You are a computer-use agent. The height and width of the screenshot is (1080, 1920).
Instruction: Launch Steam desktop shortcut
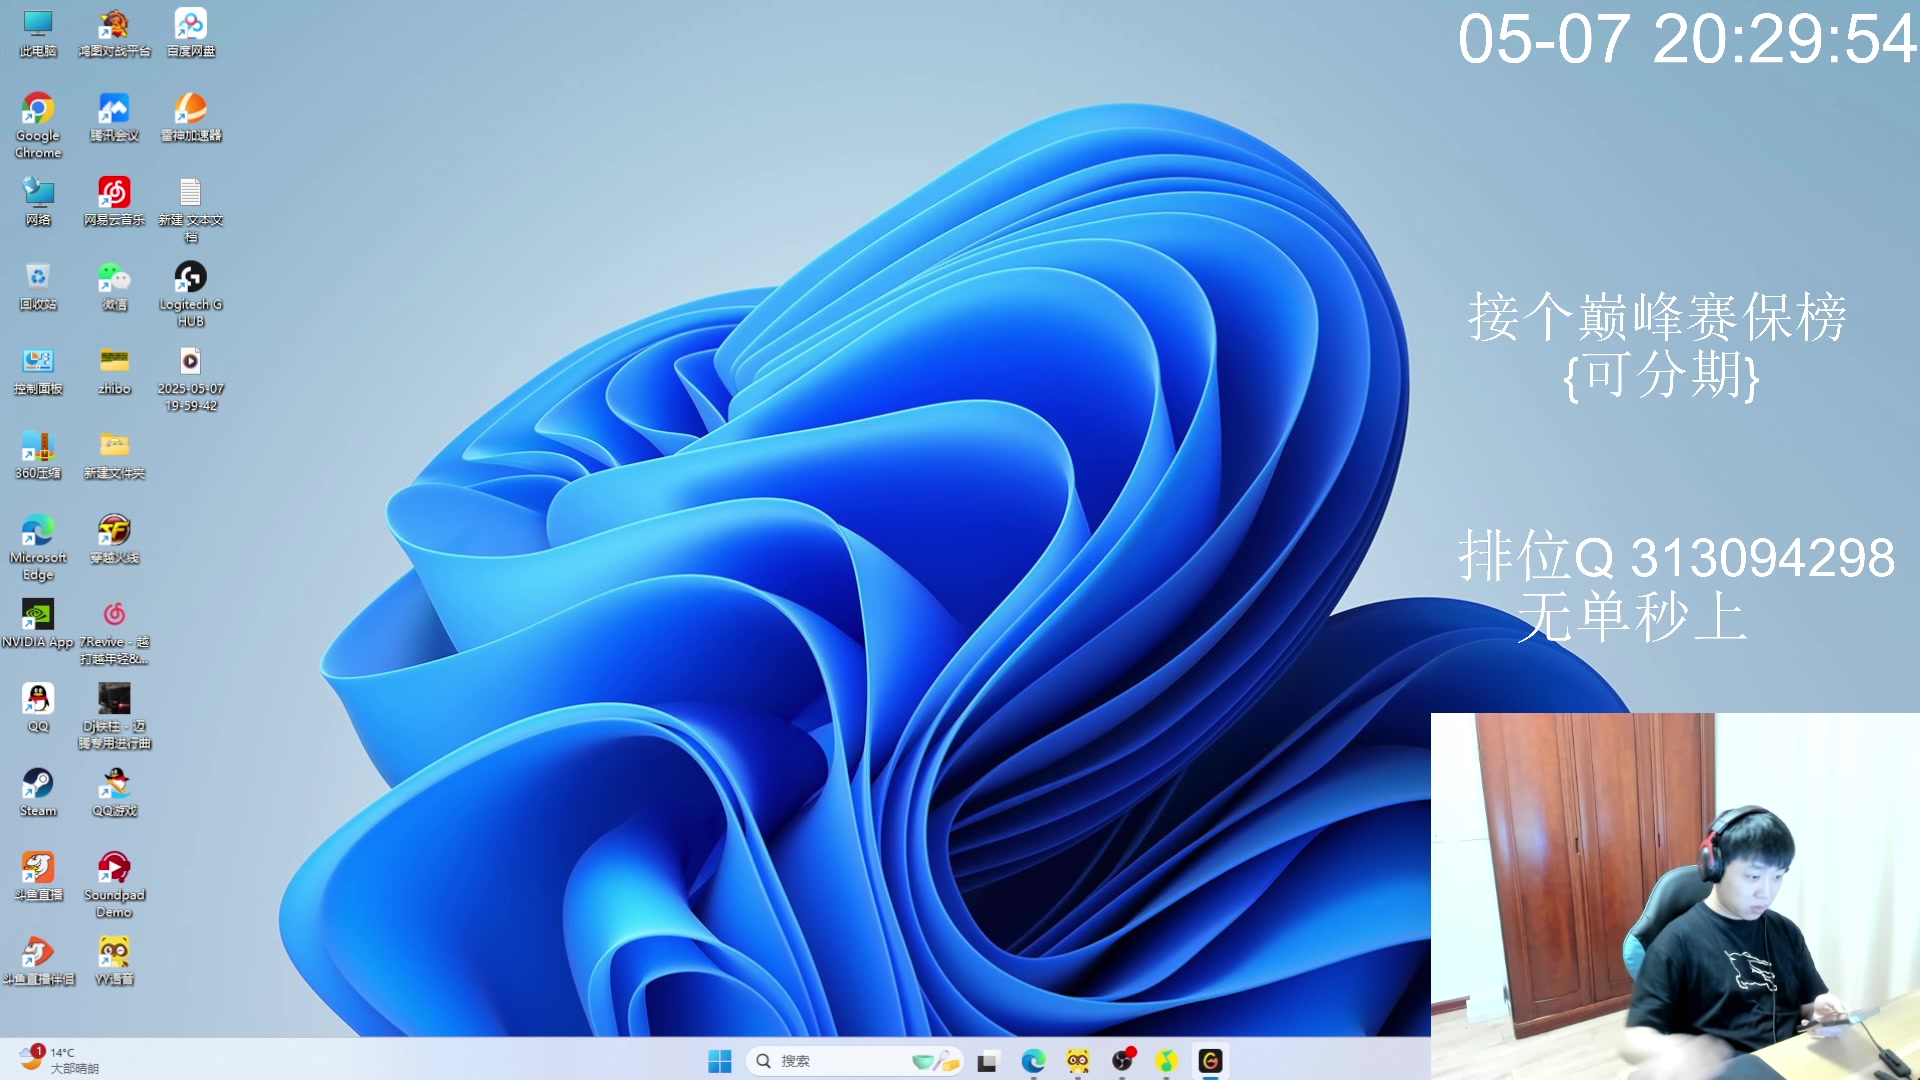coord(38,792)
